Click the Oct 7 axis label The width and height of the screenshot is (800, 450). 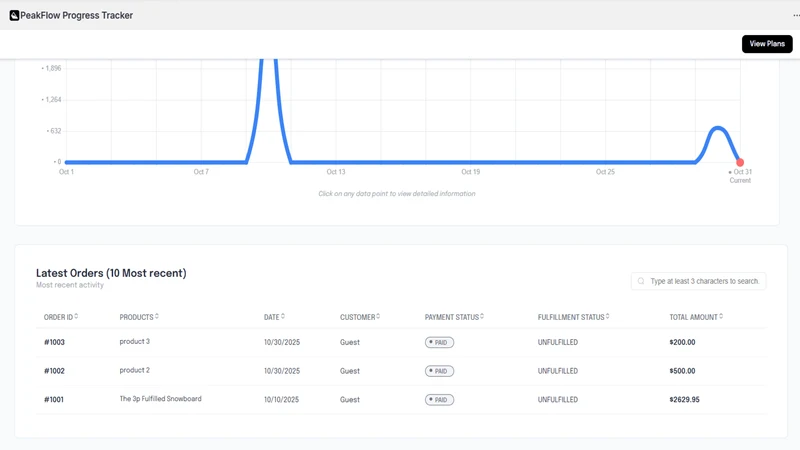pos(201,172)
